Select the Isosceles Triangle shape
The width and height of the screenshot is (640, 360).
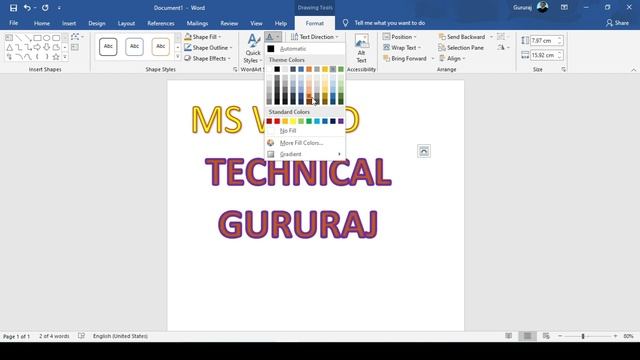tap(9, 47)
